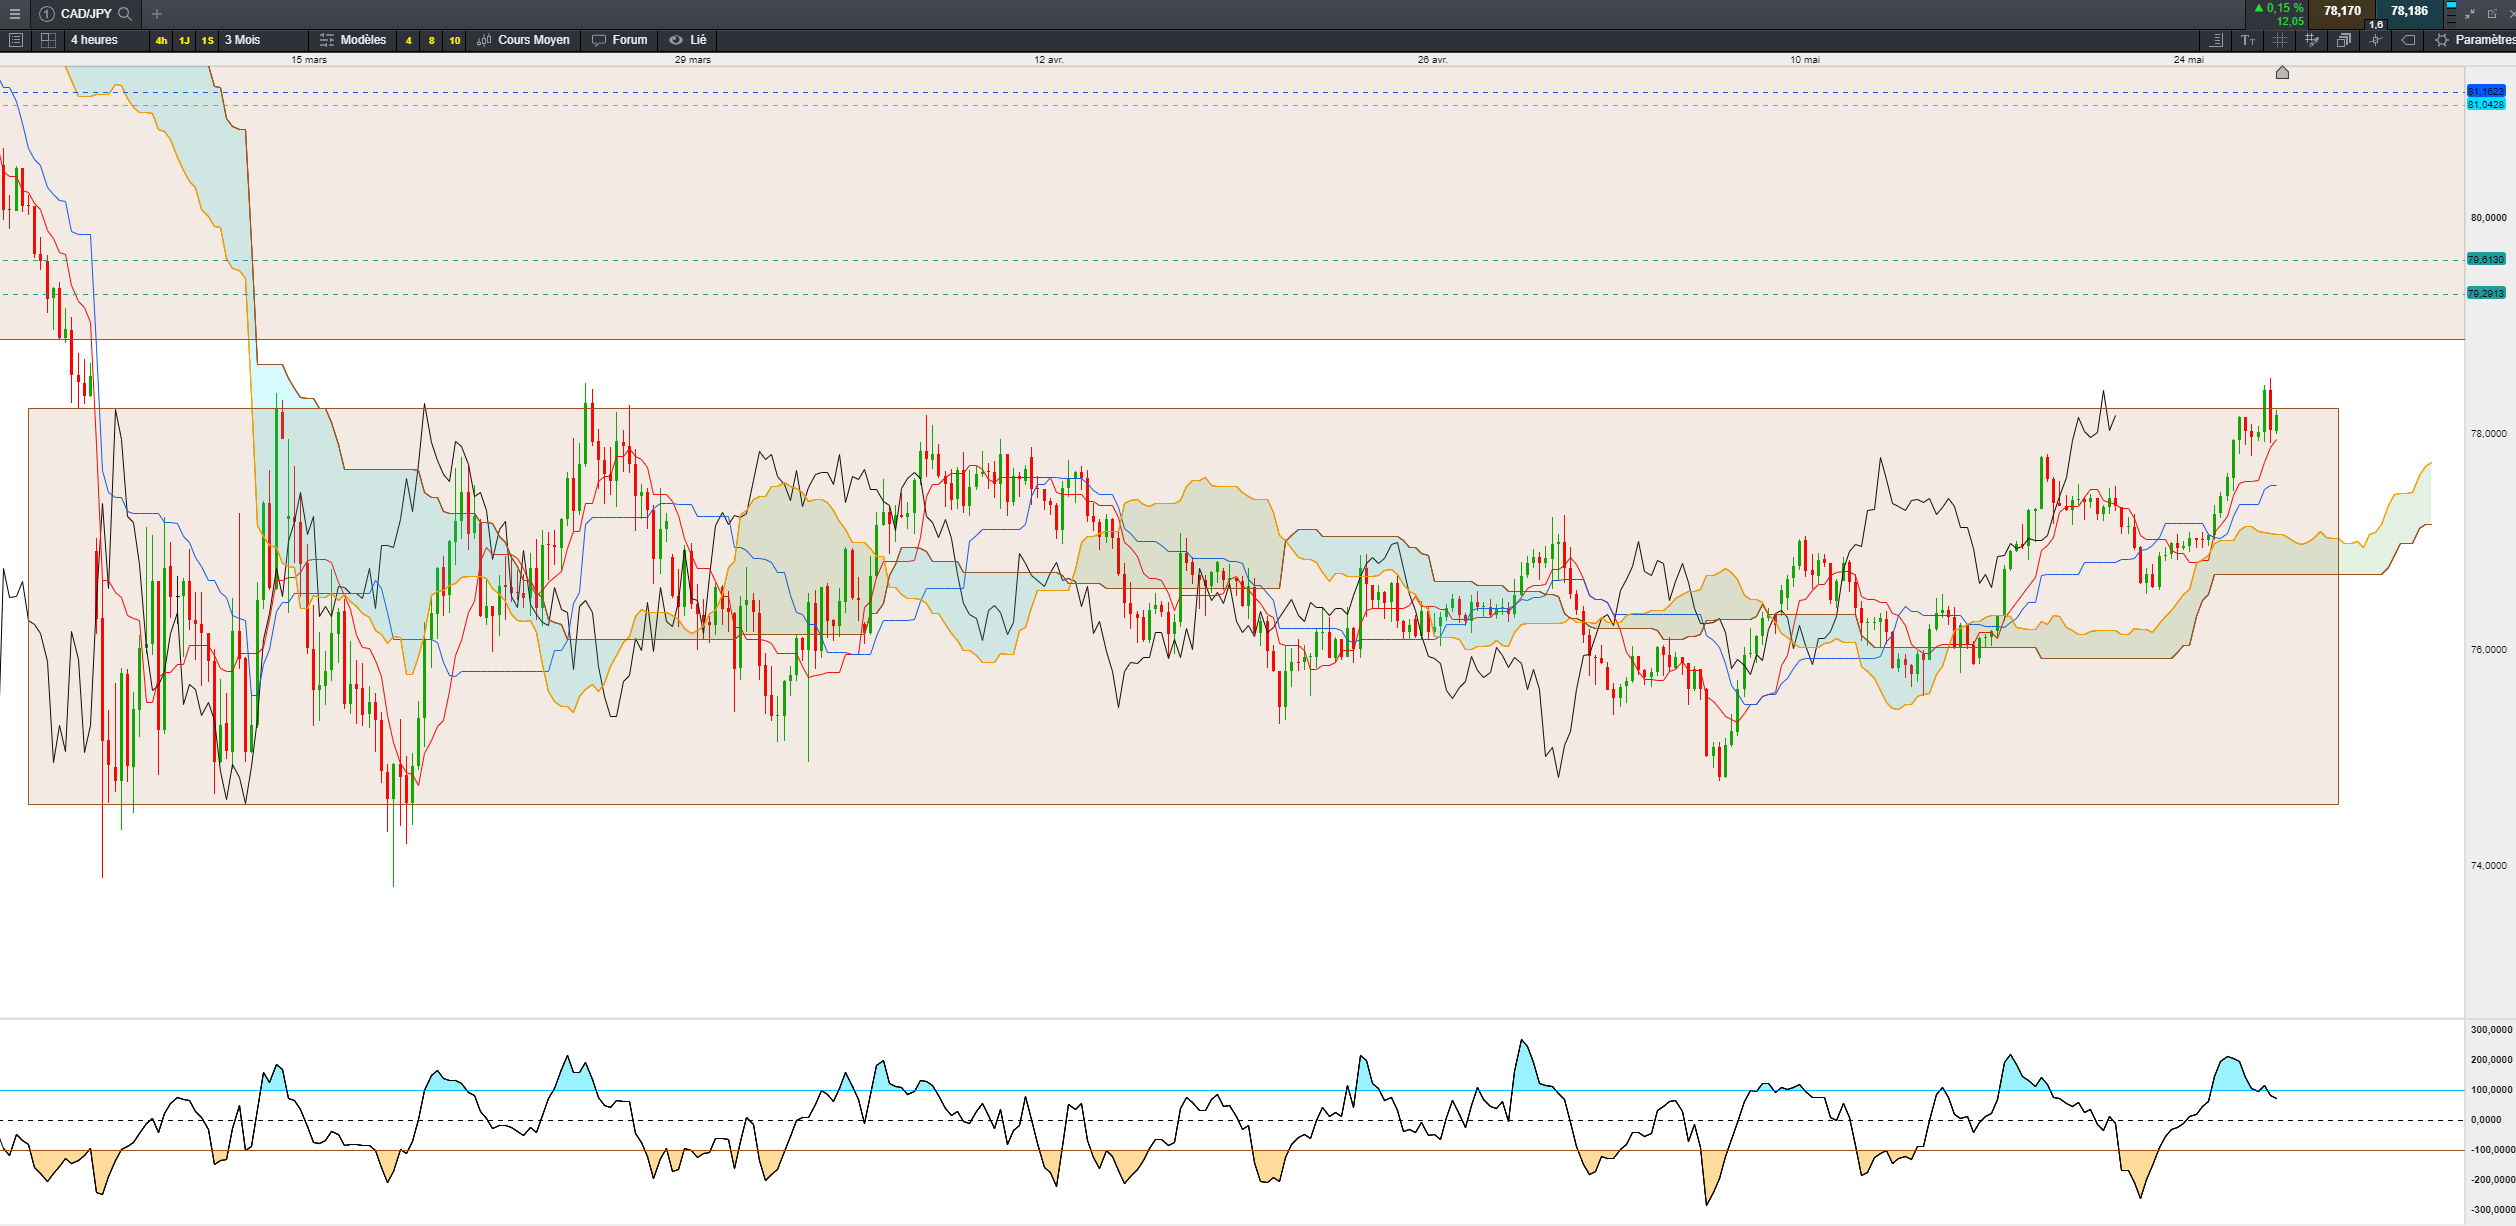Click the price label tag icon
2516x1226 pixels.
click(x=2408, y=40)
